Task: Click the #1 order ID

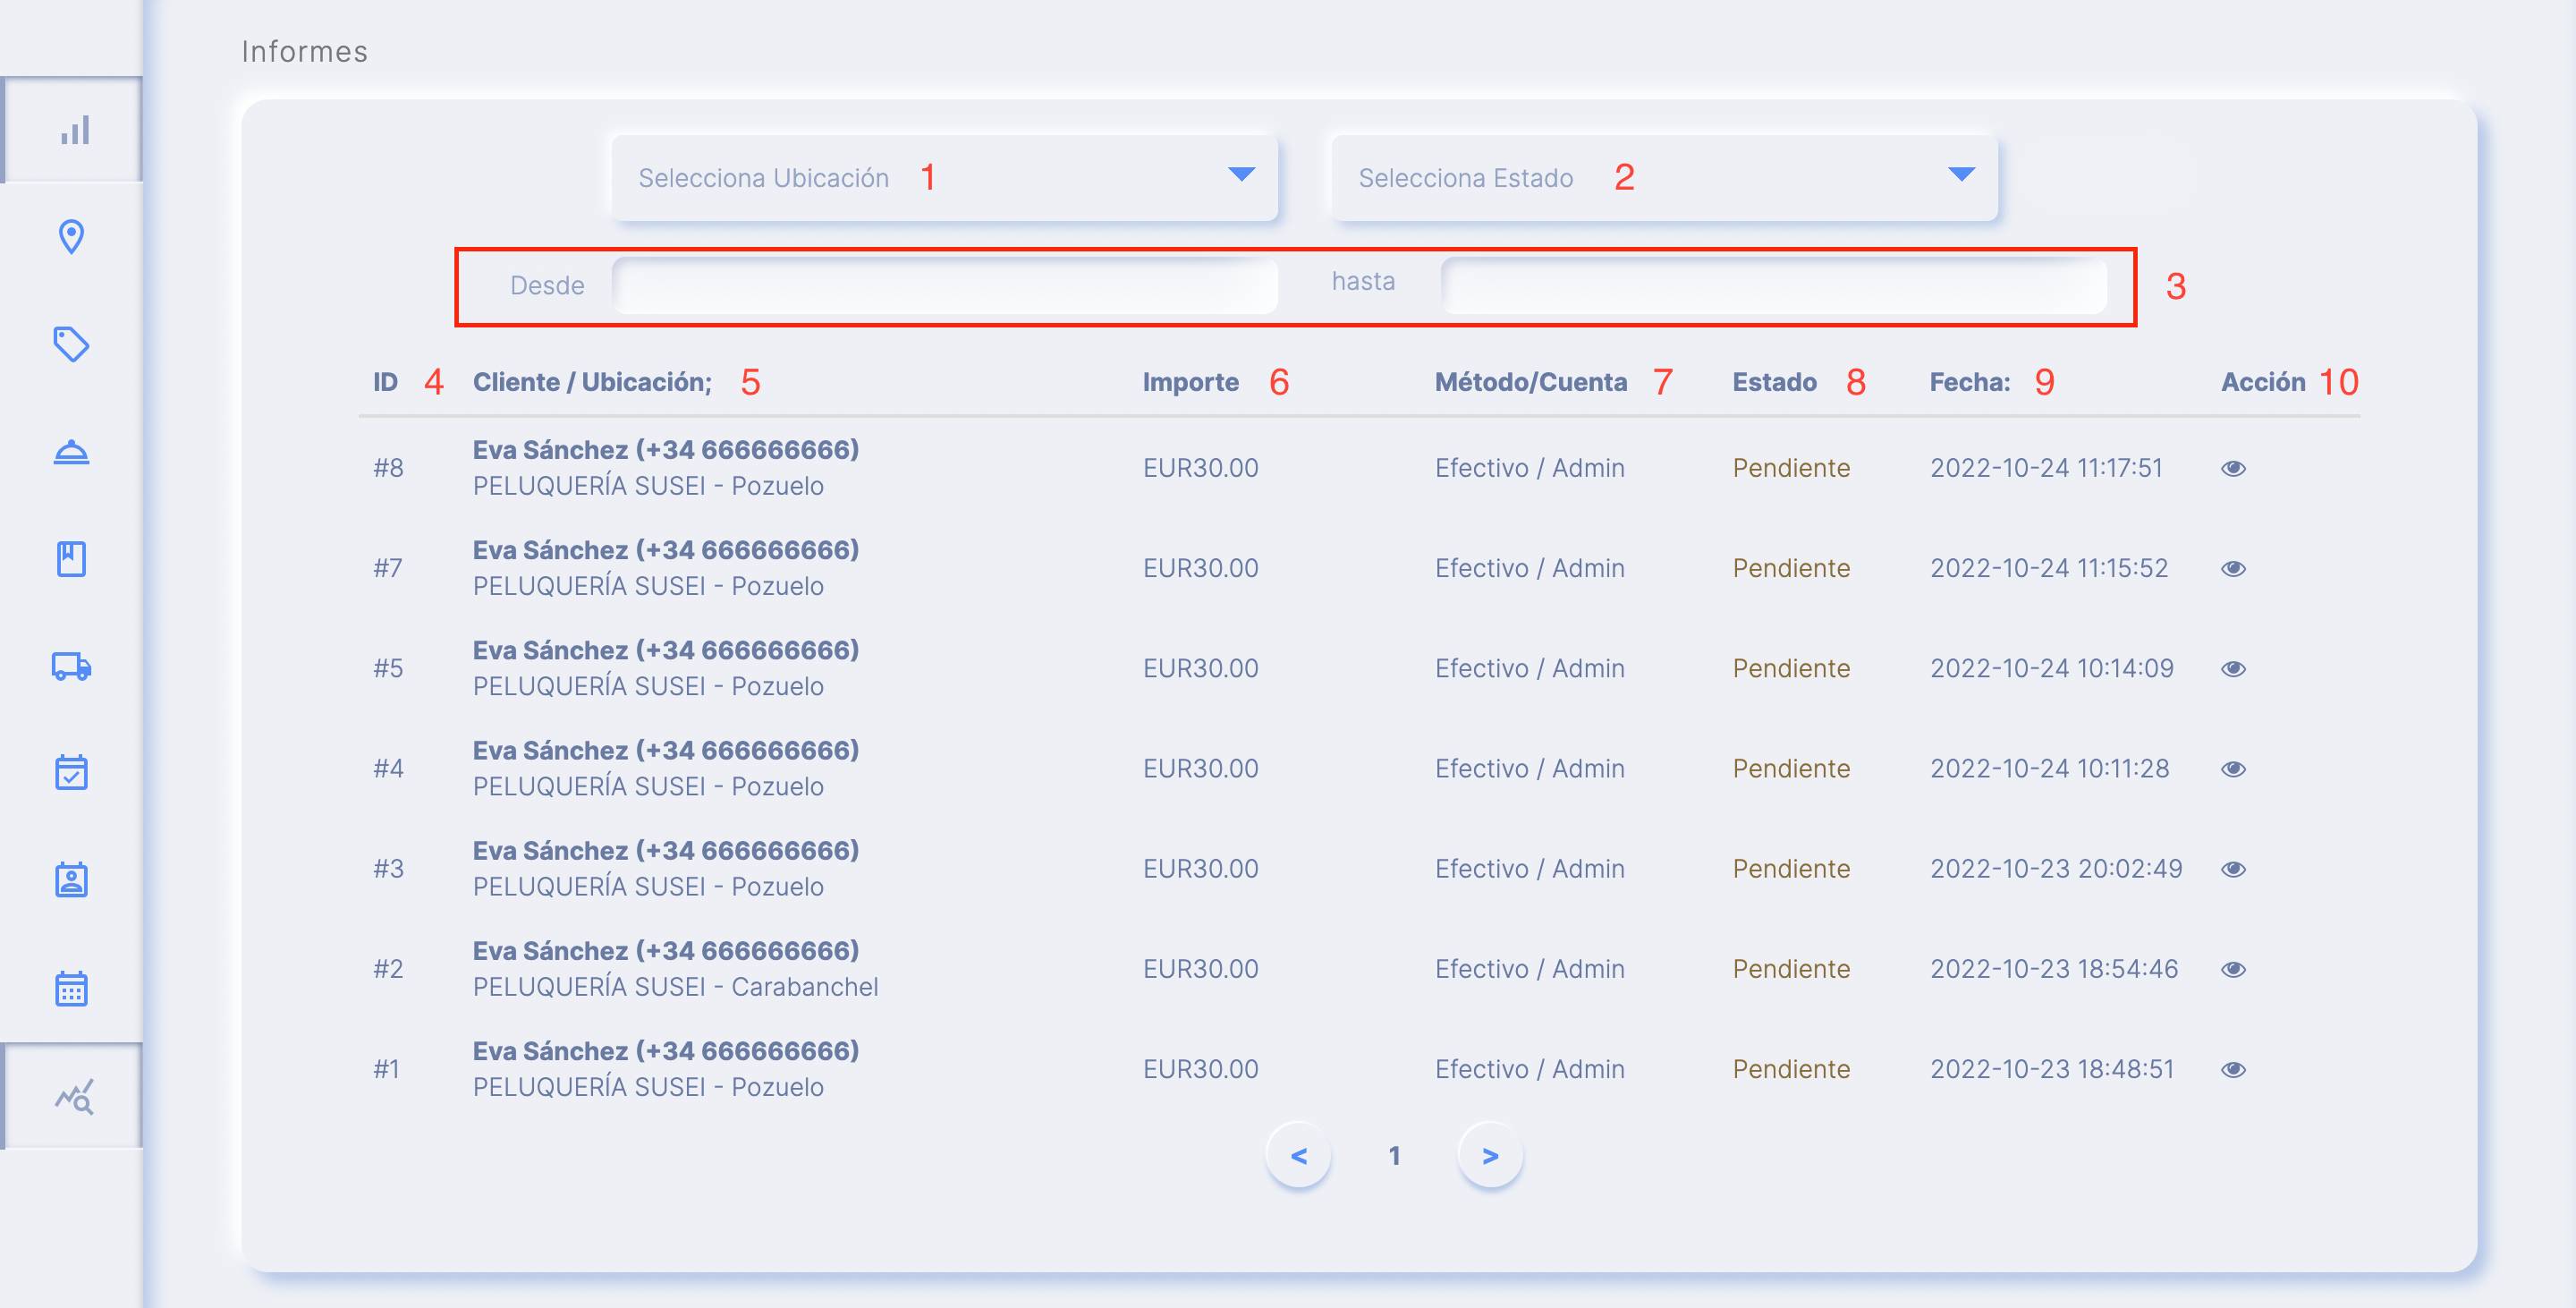Action: 386,1069
